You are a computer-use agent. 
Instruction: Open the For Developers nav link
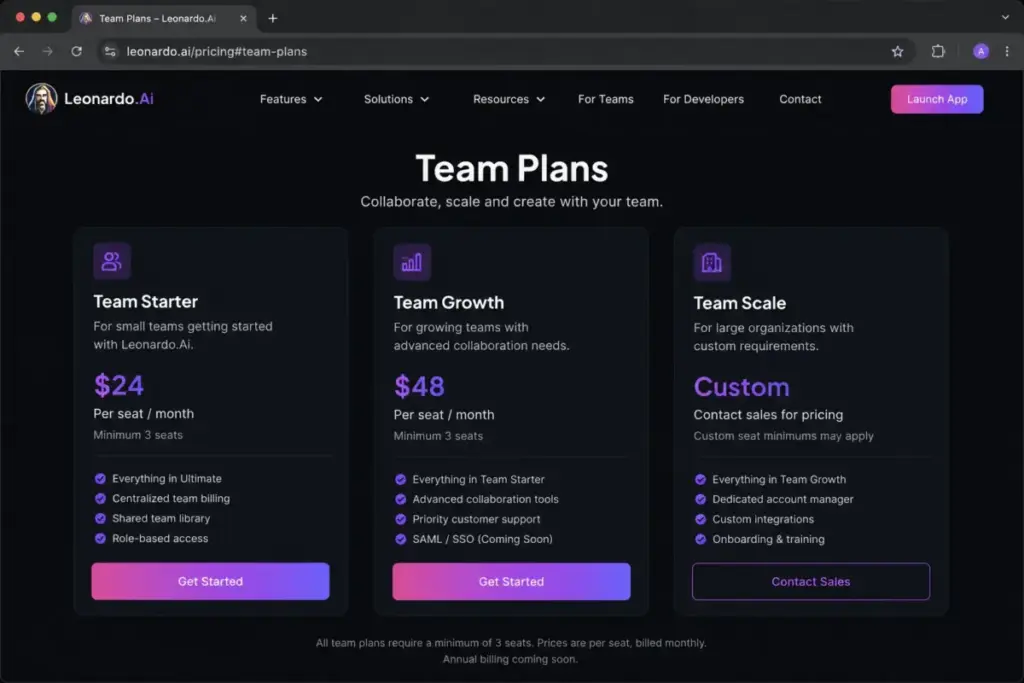click(x=703, y=99)
